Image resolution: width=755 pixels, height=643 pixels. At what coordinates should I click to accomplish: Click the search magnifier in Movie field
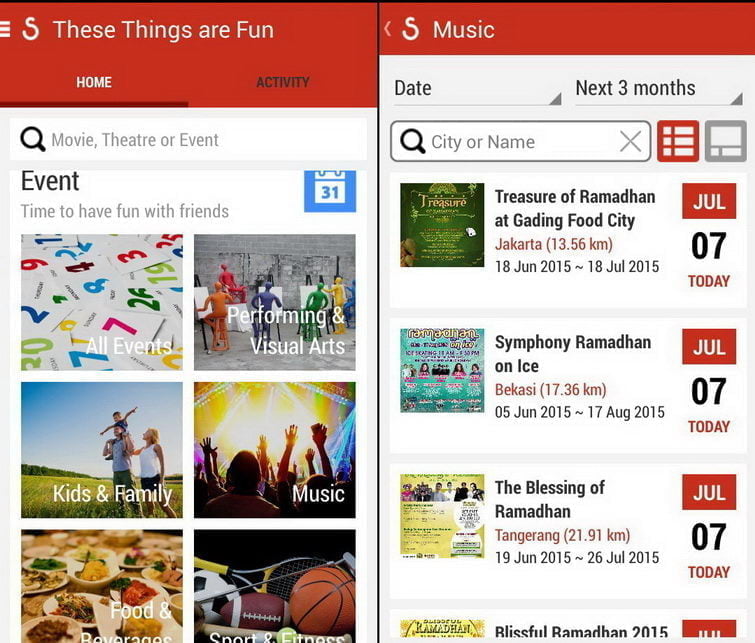pyautogui.click(x=33, y=140)
